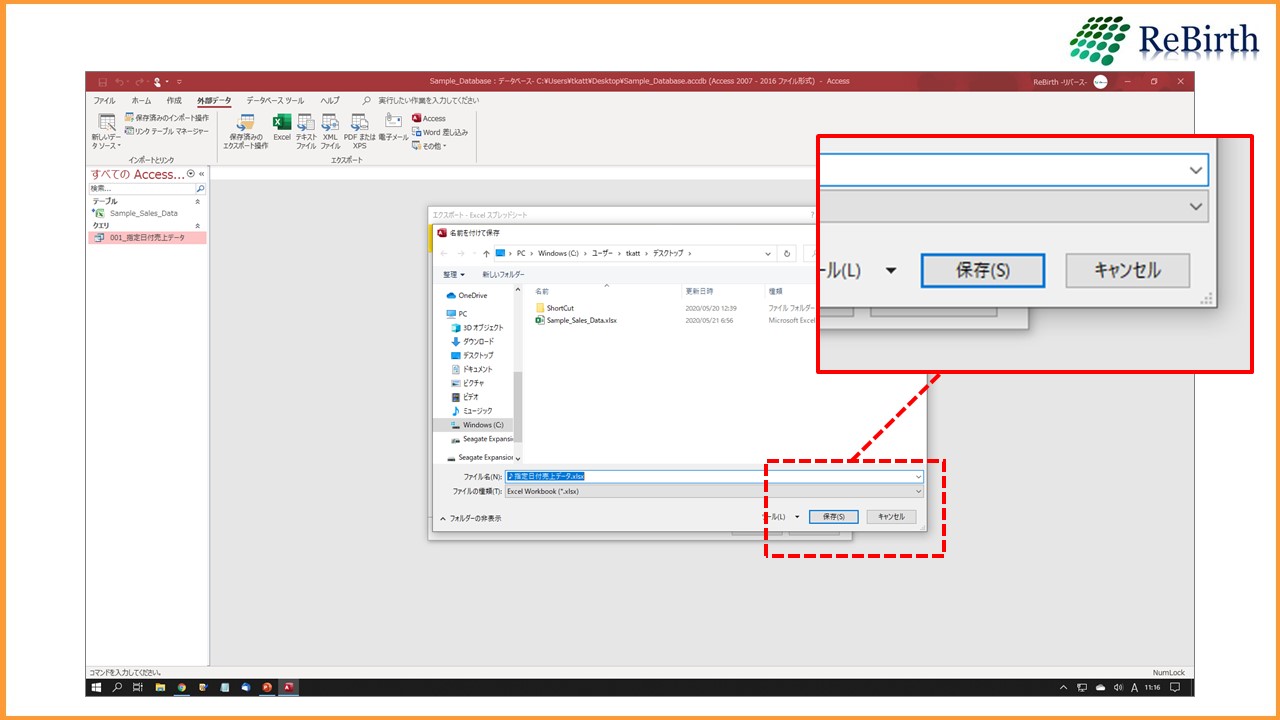Collapse the navigation pane with the double chevron
Screen dimensions: 1280x720
click(x=202, y=174)
